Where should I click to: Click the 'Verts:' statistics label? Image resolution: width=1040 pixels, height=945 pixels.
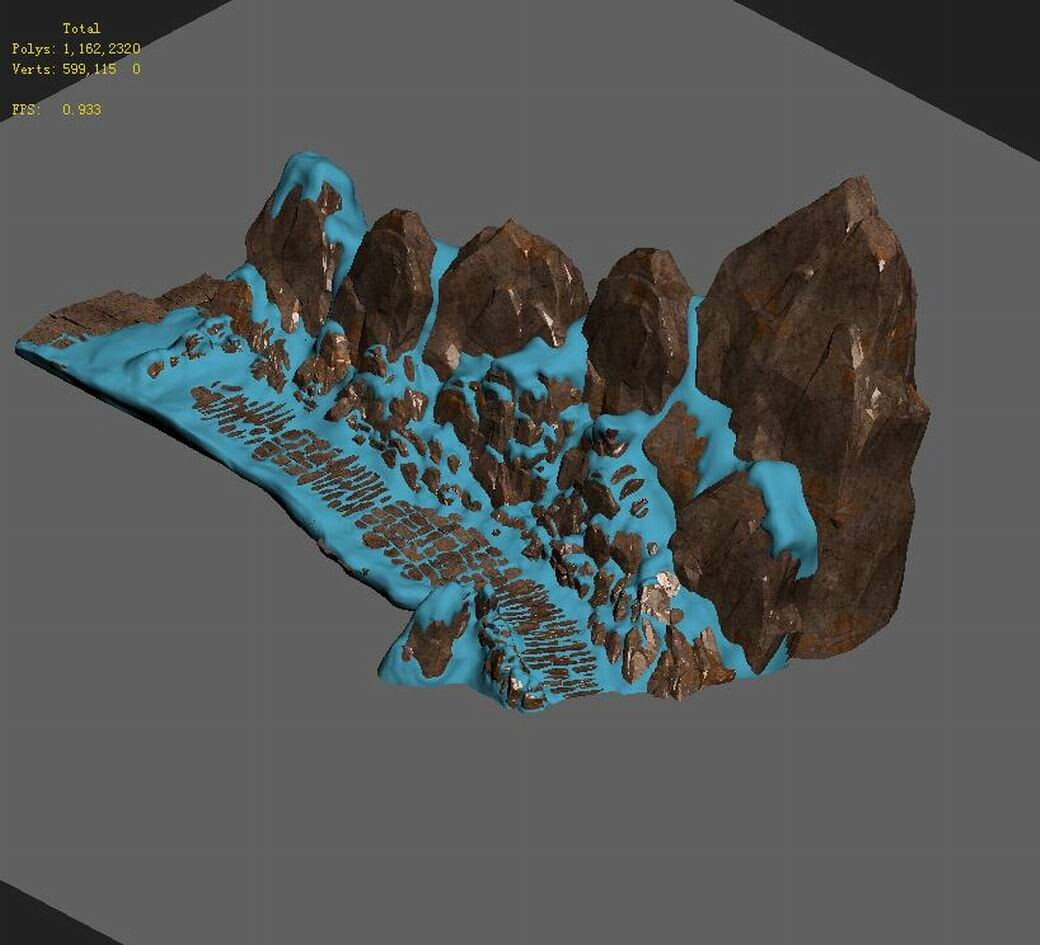pos(34,69)
